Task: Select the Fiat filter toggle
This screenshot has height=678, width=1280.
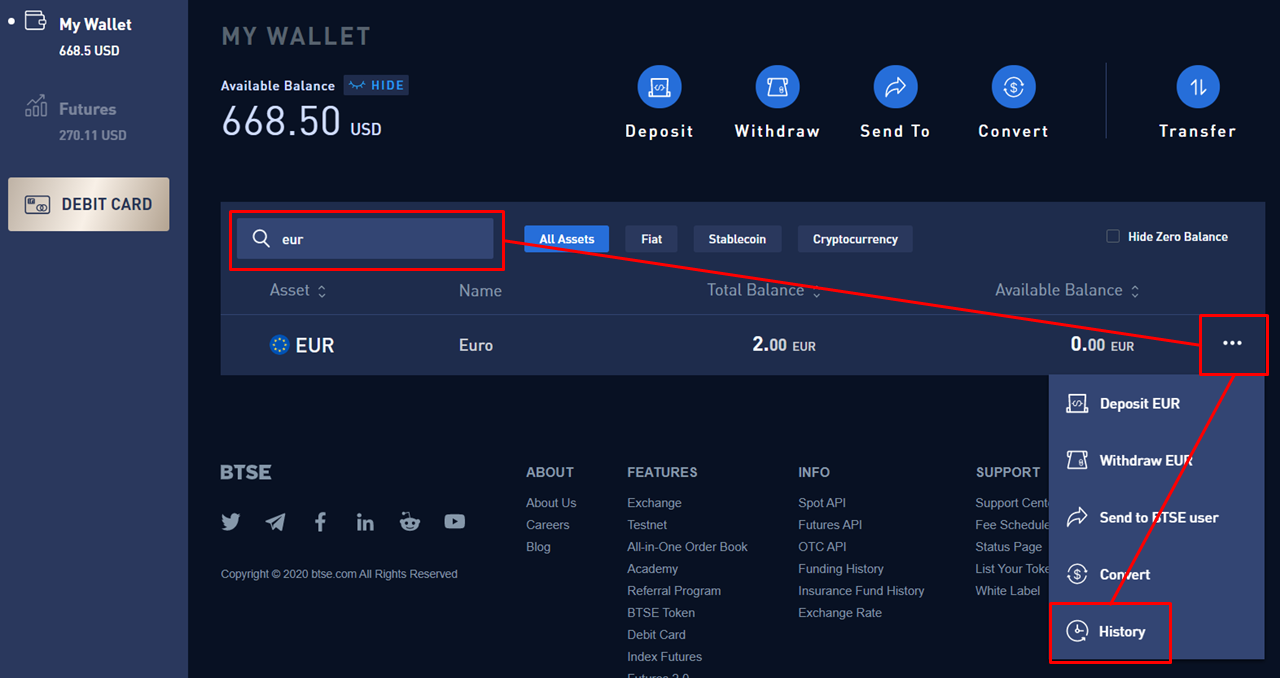Action: (651, 238)
